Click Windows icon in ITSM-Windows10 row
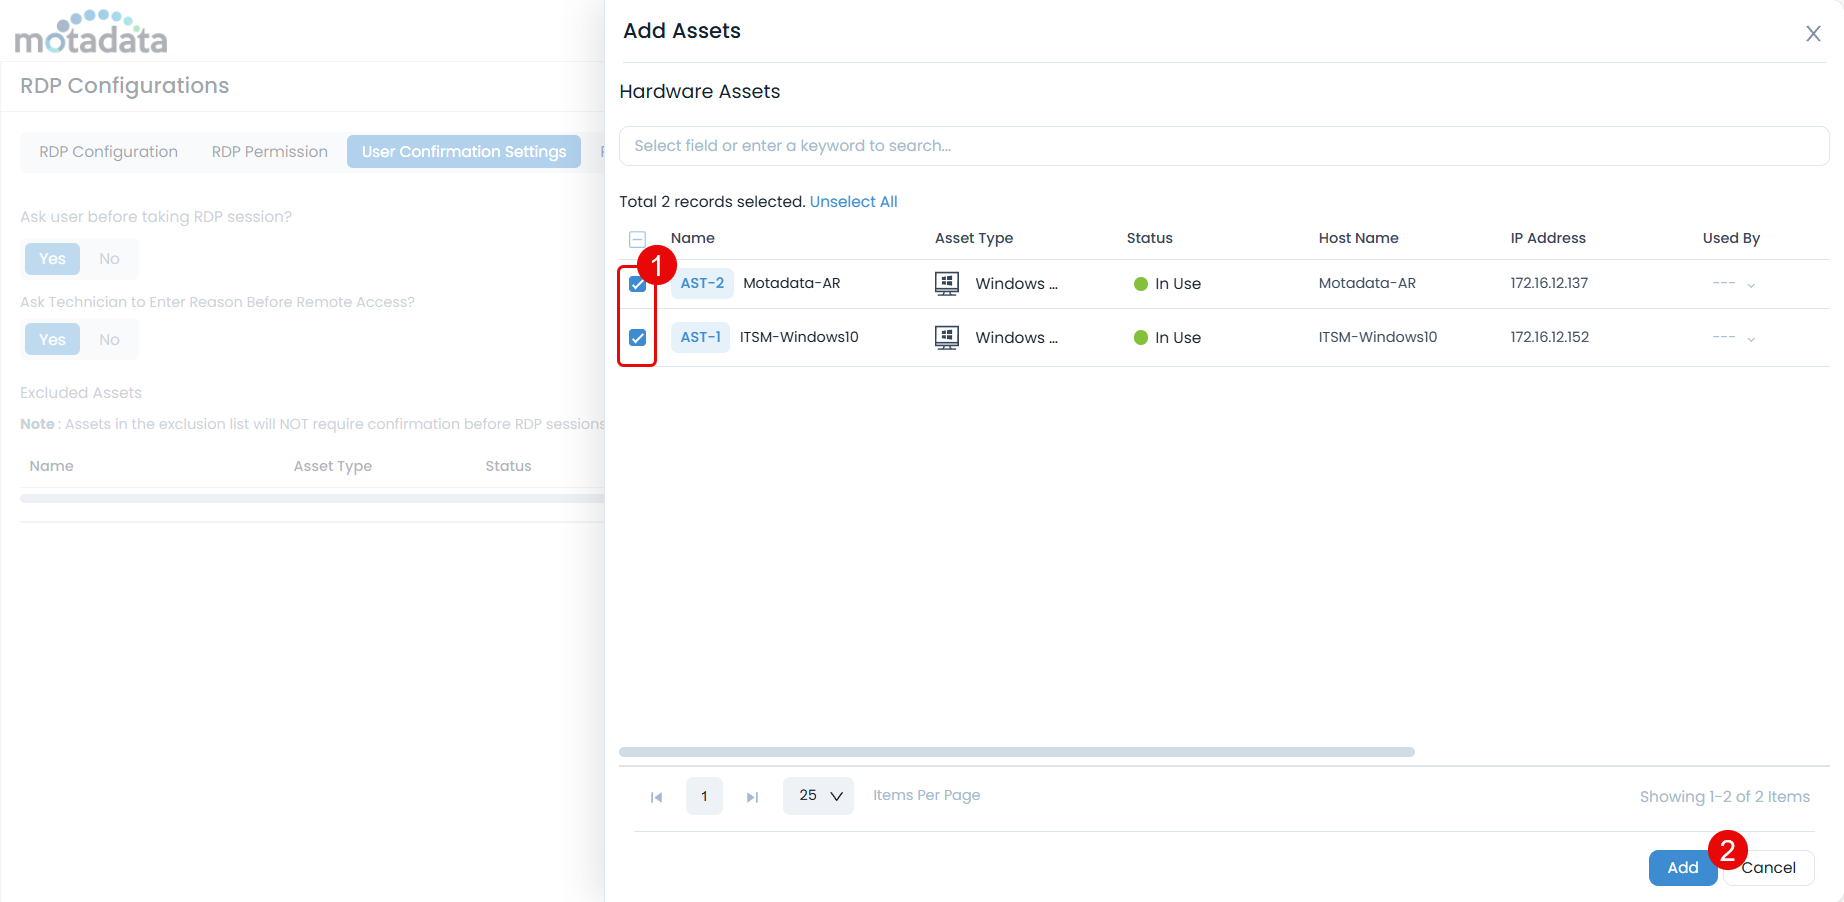1844x902 pixels. pyautogui.click(x=946, y=338)
